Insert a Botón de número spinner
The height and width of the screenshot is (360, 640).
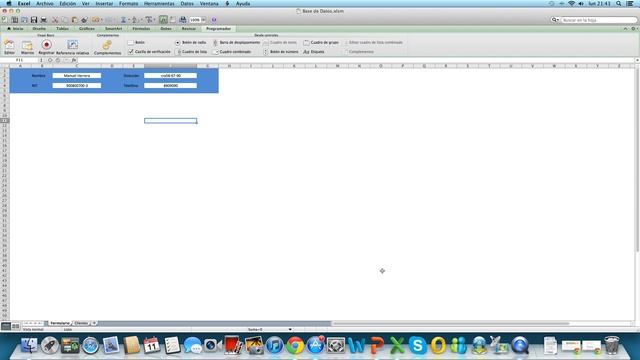pyautogui.click(x=281, y=52)
